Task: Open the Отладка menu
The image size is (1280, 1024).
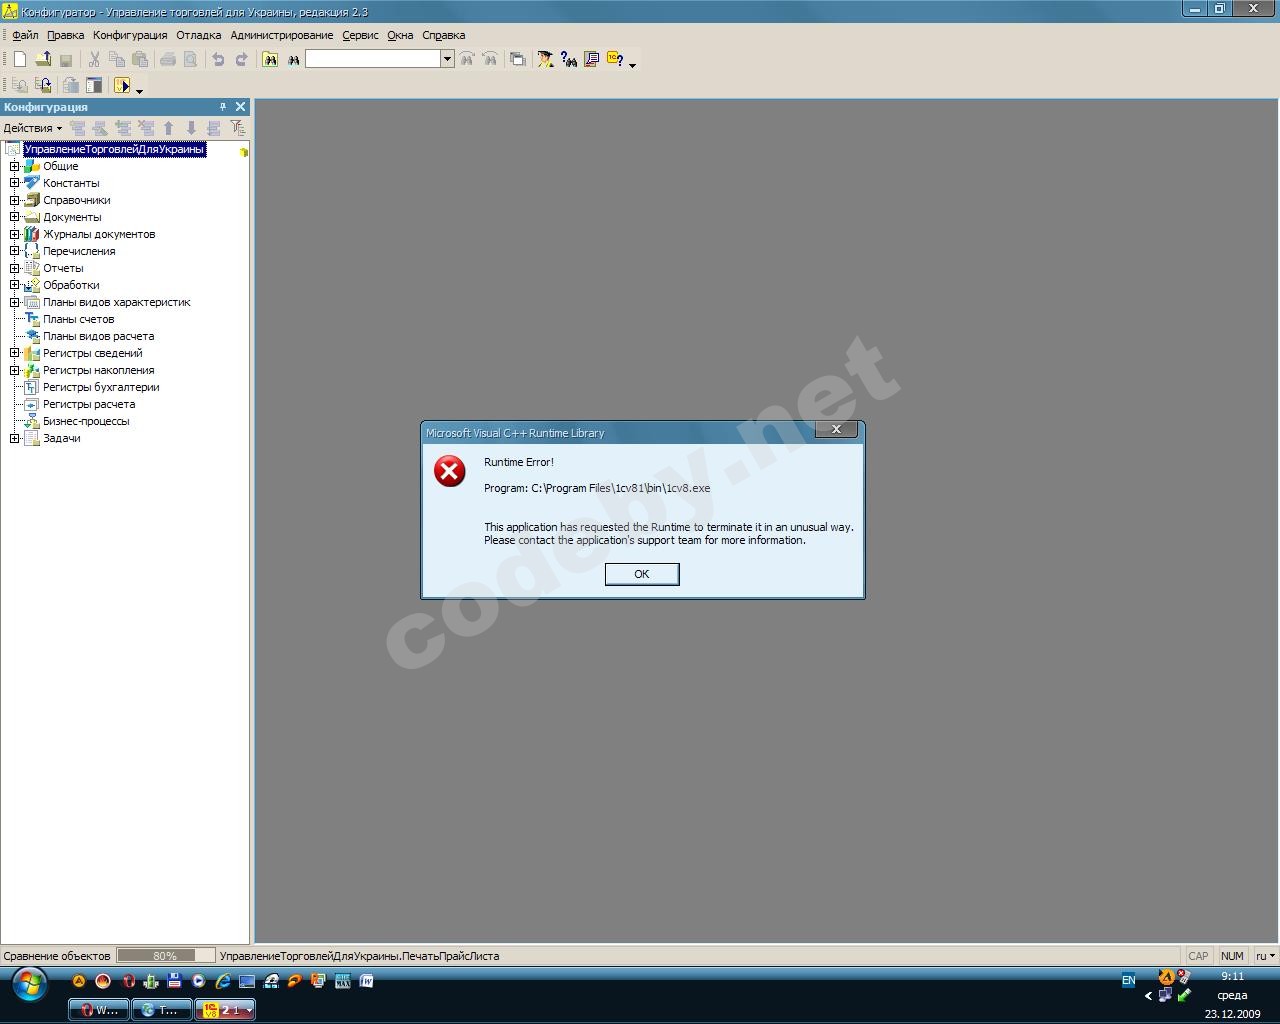Action: click(199, 35)
